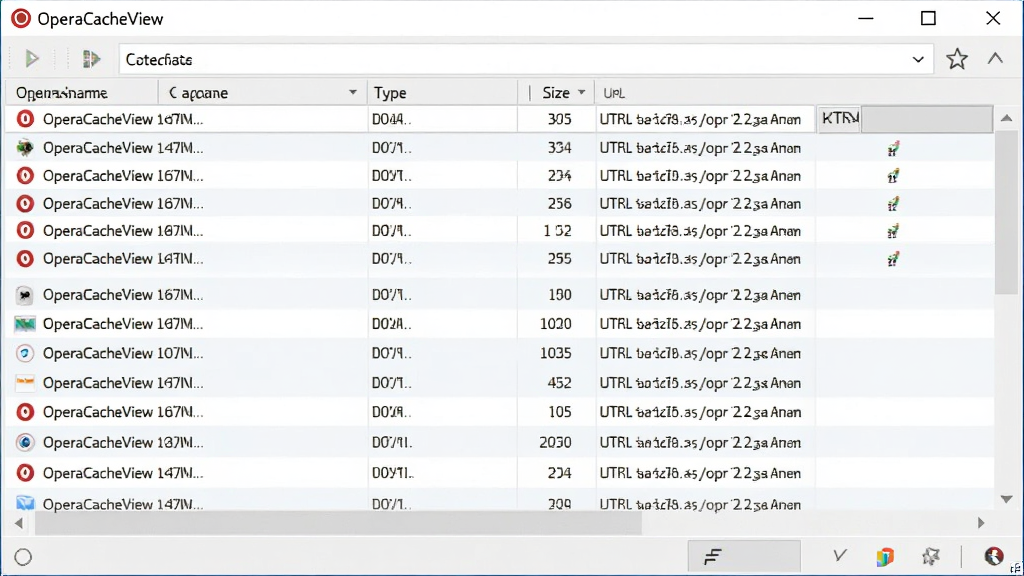Image resolution: width=1024 pixels, height=576 pixels.
Task: Click the green picture thumbnail in the 1020 row
Action: click(x=25, y=324)
